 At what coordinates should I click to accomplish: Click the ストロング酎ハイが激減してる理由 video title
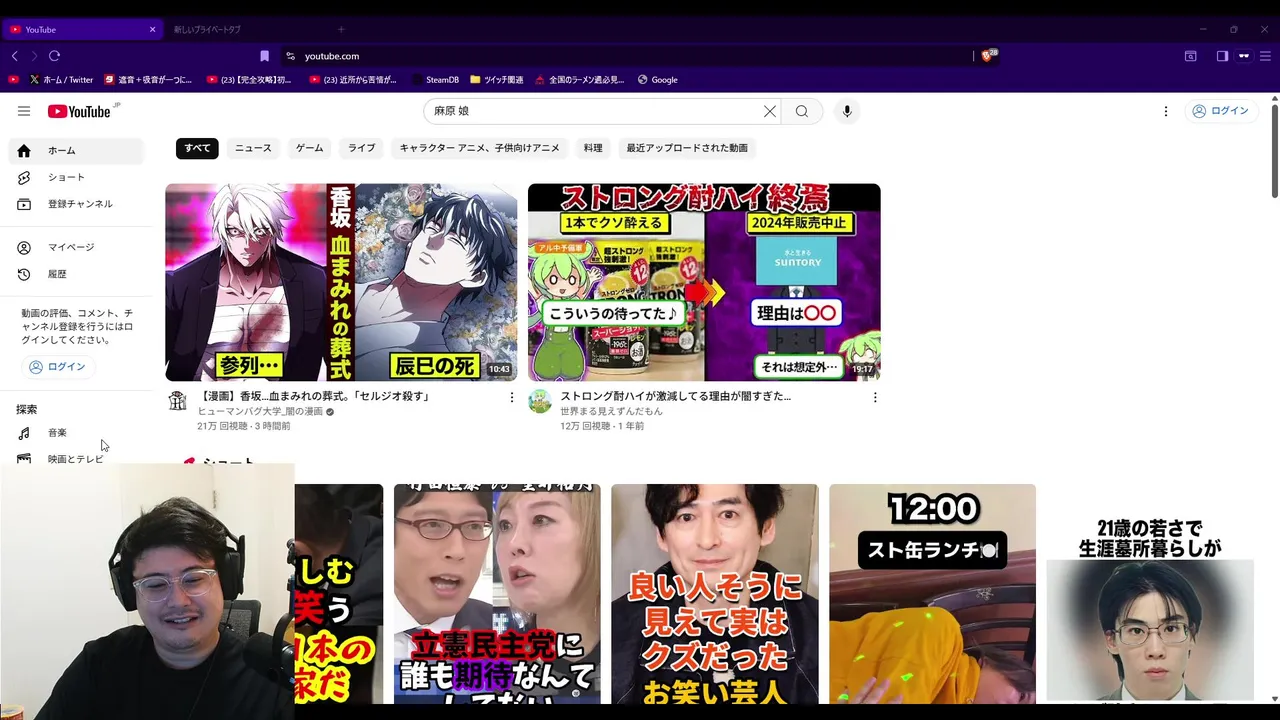(x=675, y=396)
